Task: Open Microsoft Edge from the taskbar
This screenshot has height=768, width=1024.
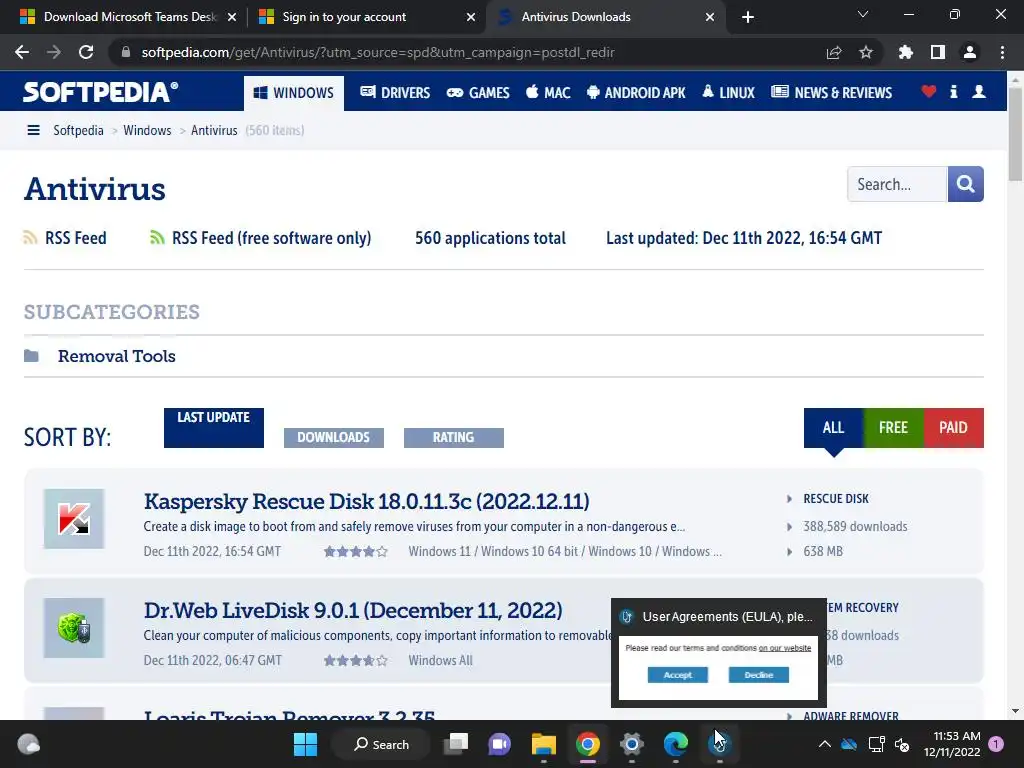Action: (x=675, y=744)
